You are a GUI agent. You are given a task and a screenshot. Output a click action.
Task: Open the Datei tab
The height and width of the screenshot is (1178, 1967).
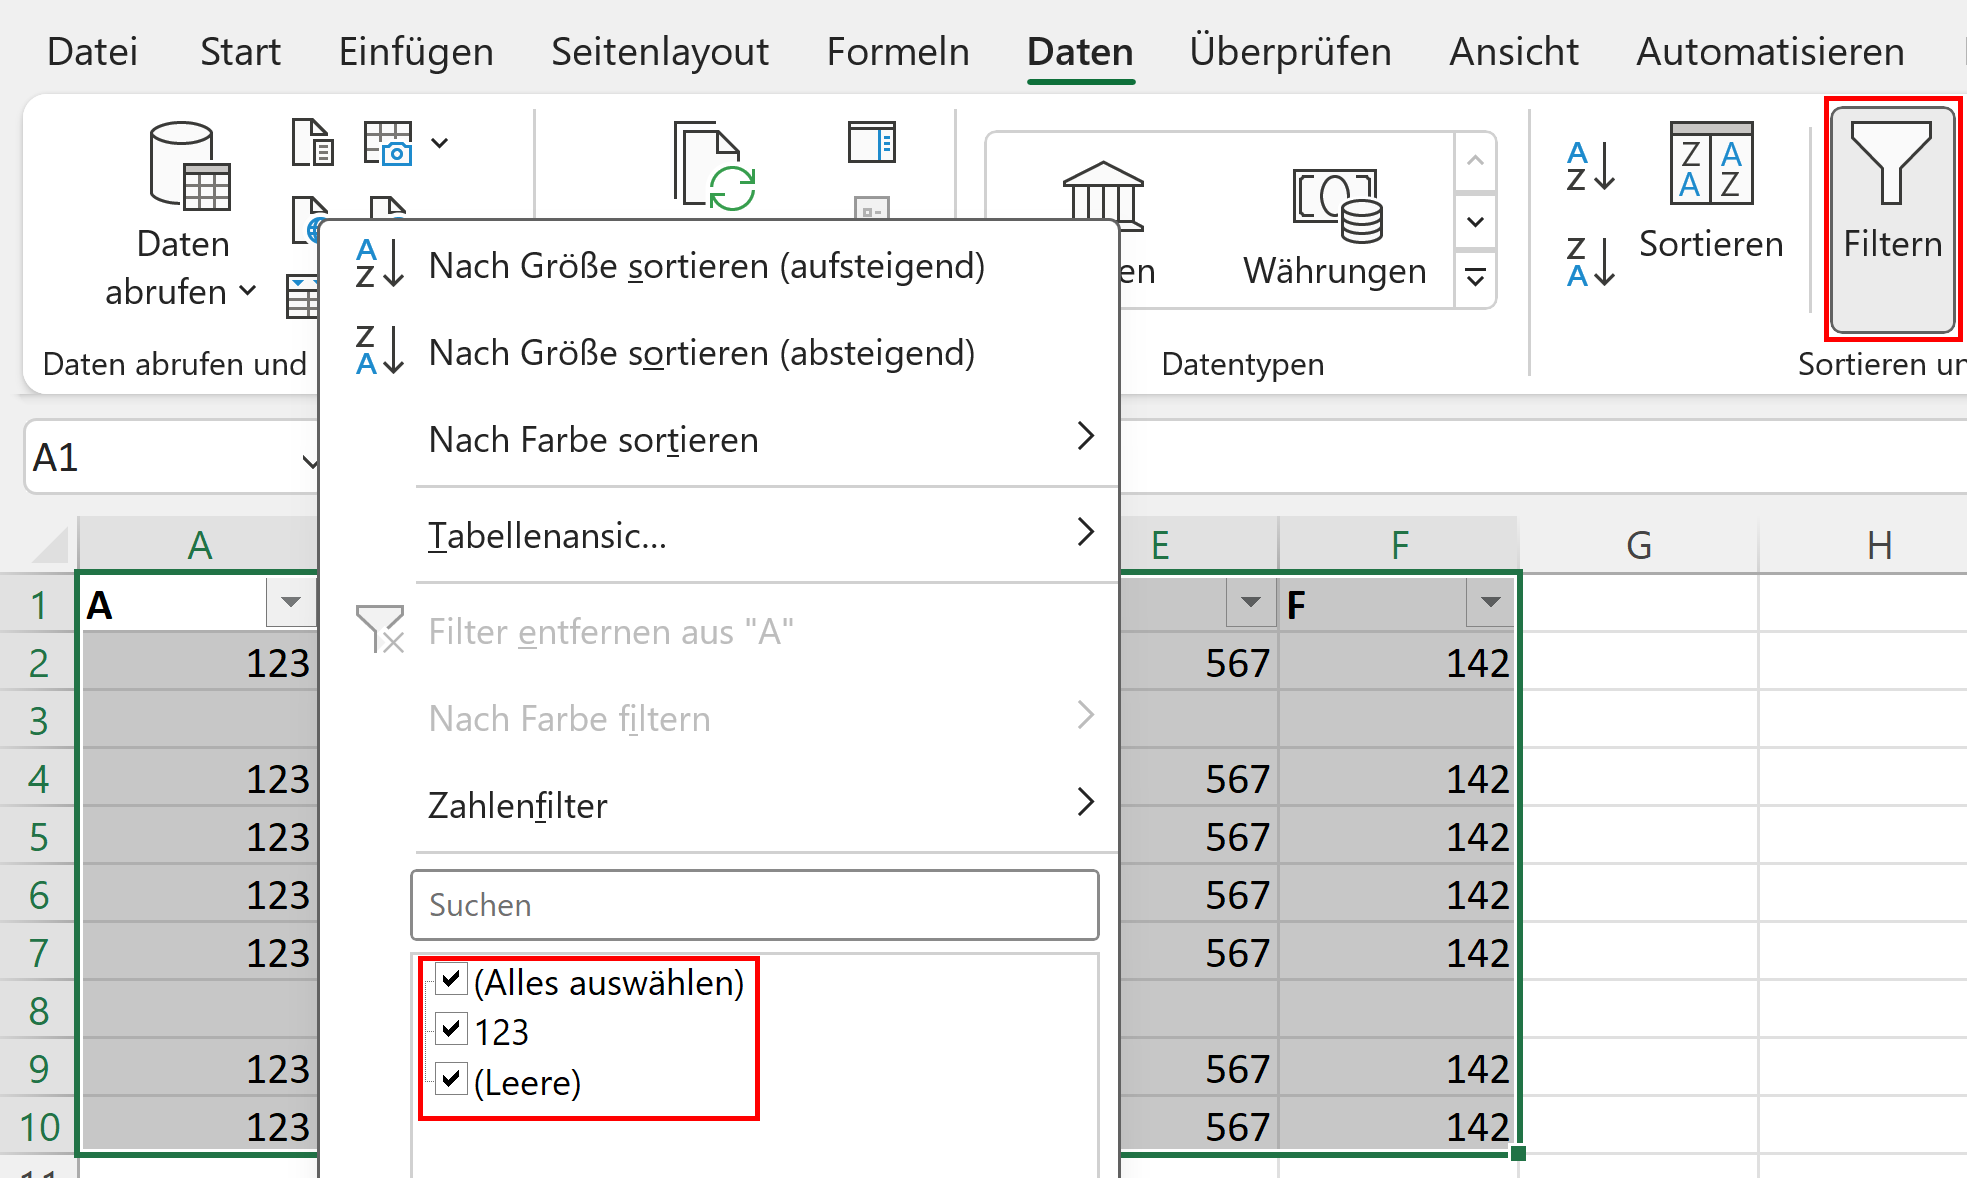[x=93, y=52]
